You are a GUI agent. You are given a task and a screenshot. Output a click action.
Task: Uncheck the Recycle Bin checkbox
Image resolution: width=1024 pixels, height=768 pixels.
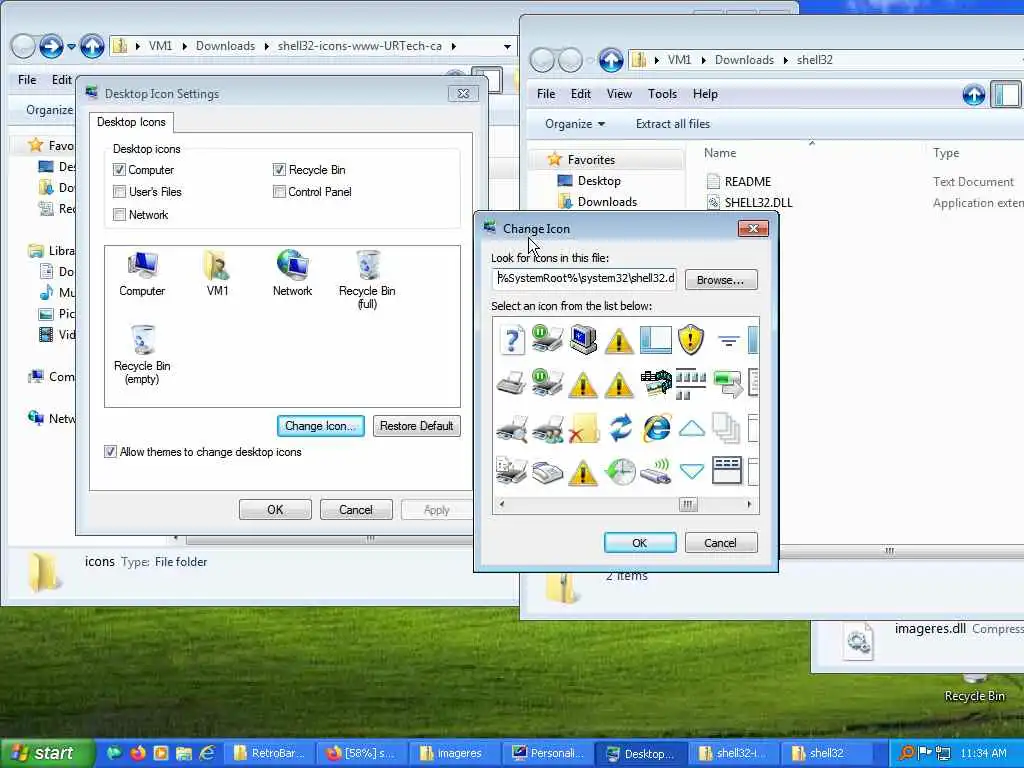(279, 170)
